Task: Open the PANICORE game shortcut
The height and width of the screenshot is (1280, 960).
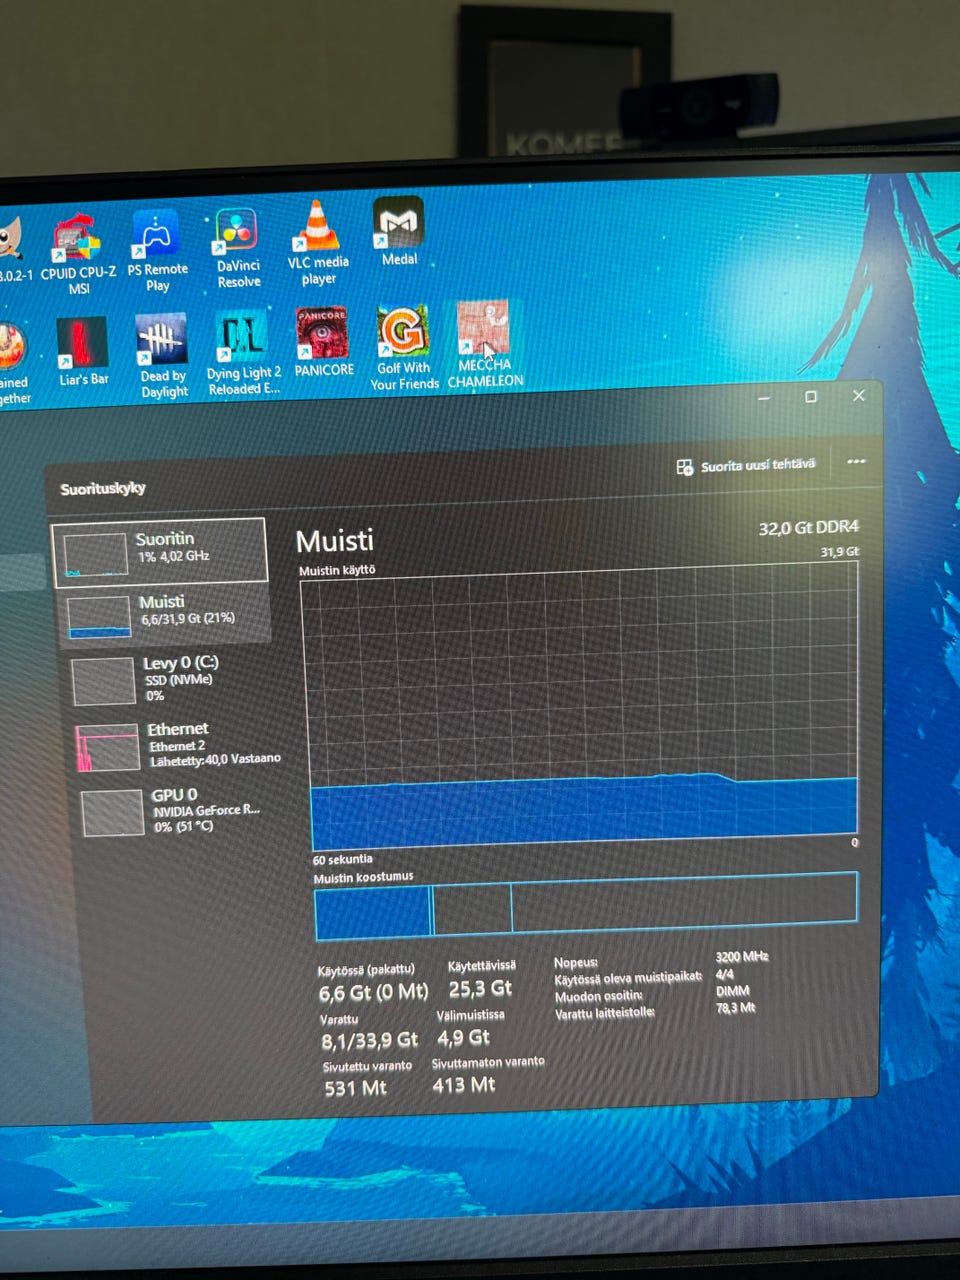Action: [x=323, y=343]
